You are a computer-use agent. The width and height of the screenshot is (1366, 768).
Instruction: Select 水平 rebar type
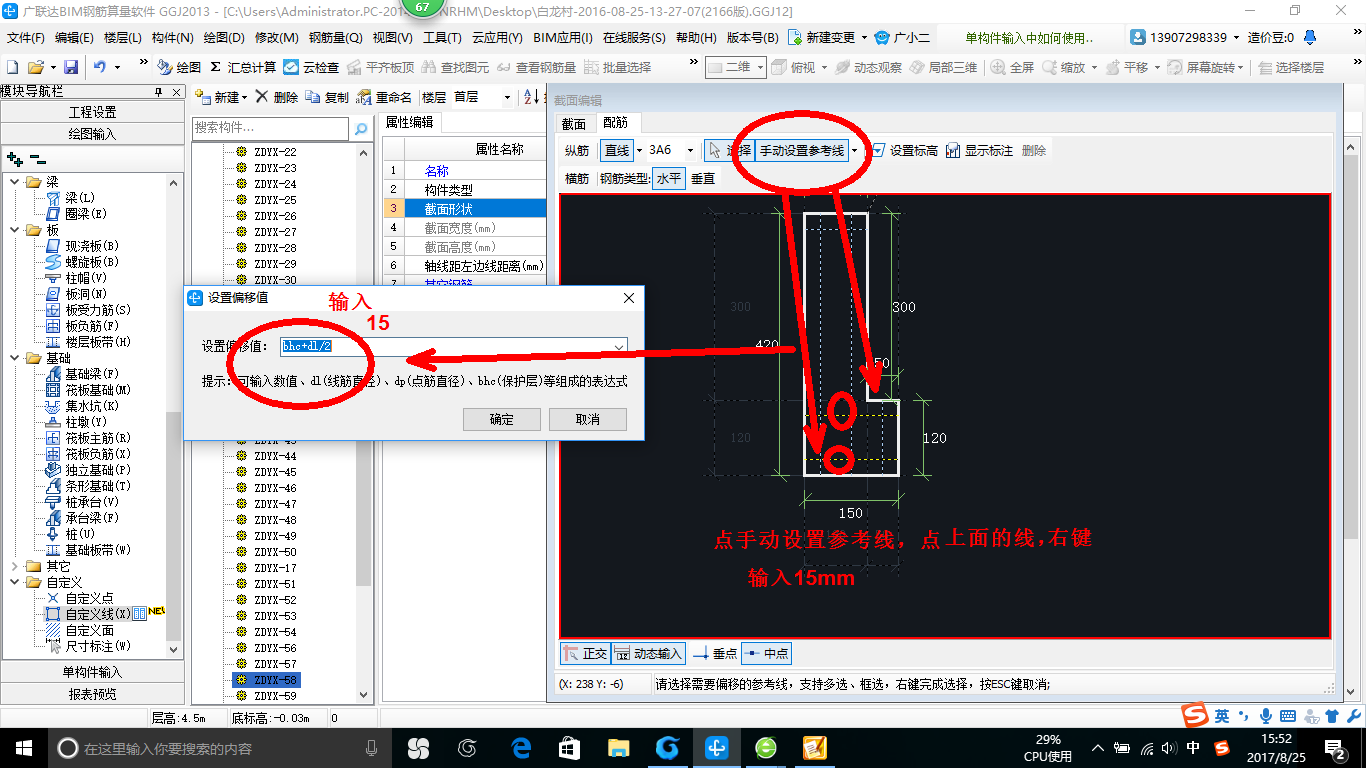[668, 178]
